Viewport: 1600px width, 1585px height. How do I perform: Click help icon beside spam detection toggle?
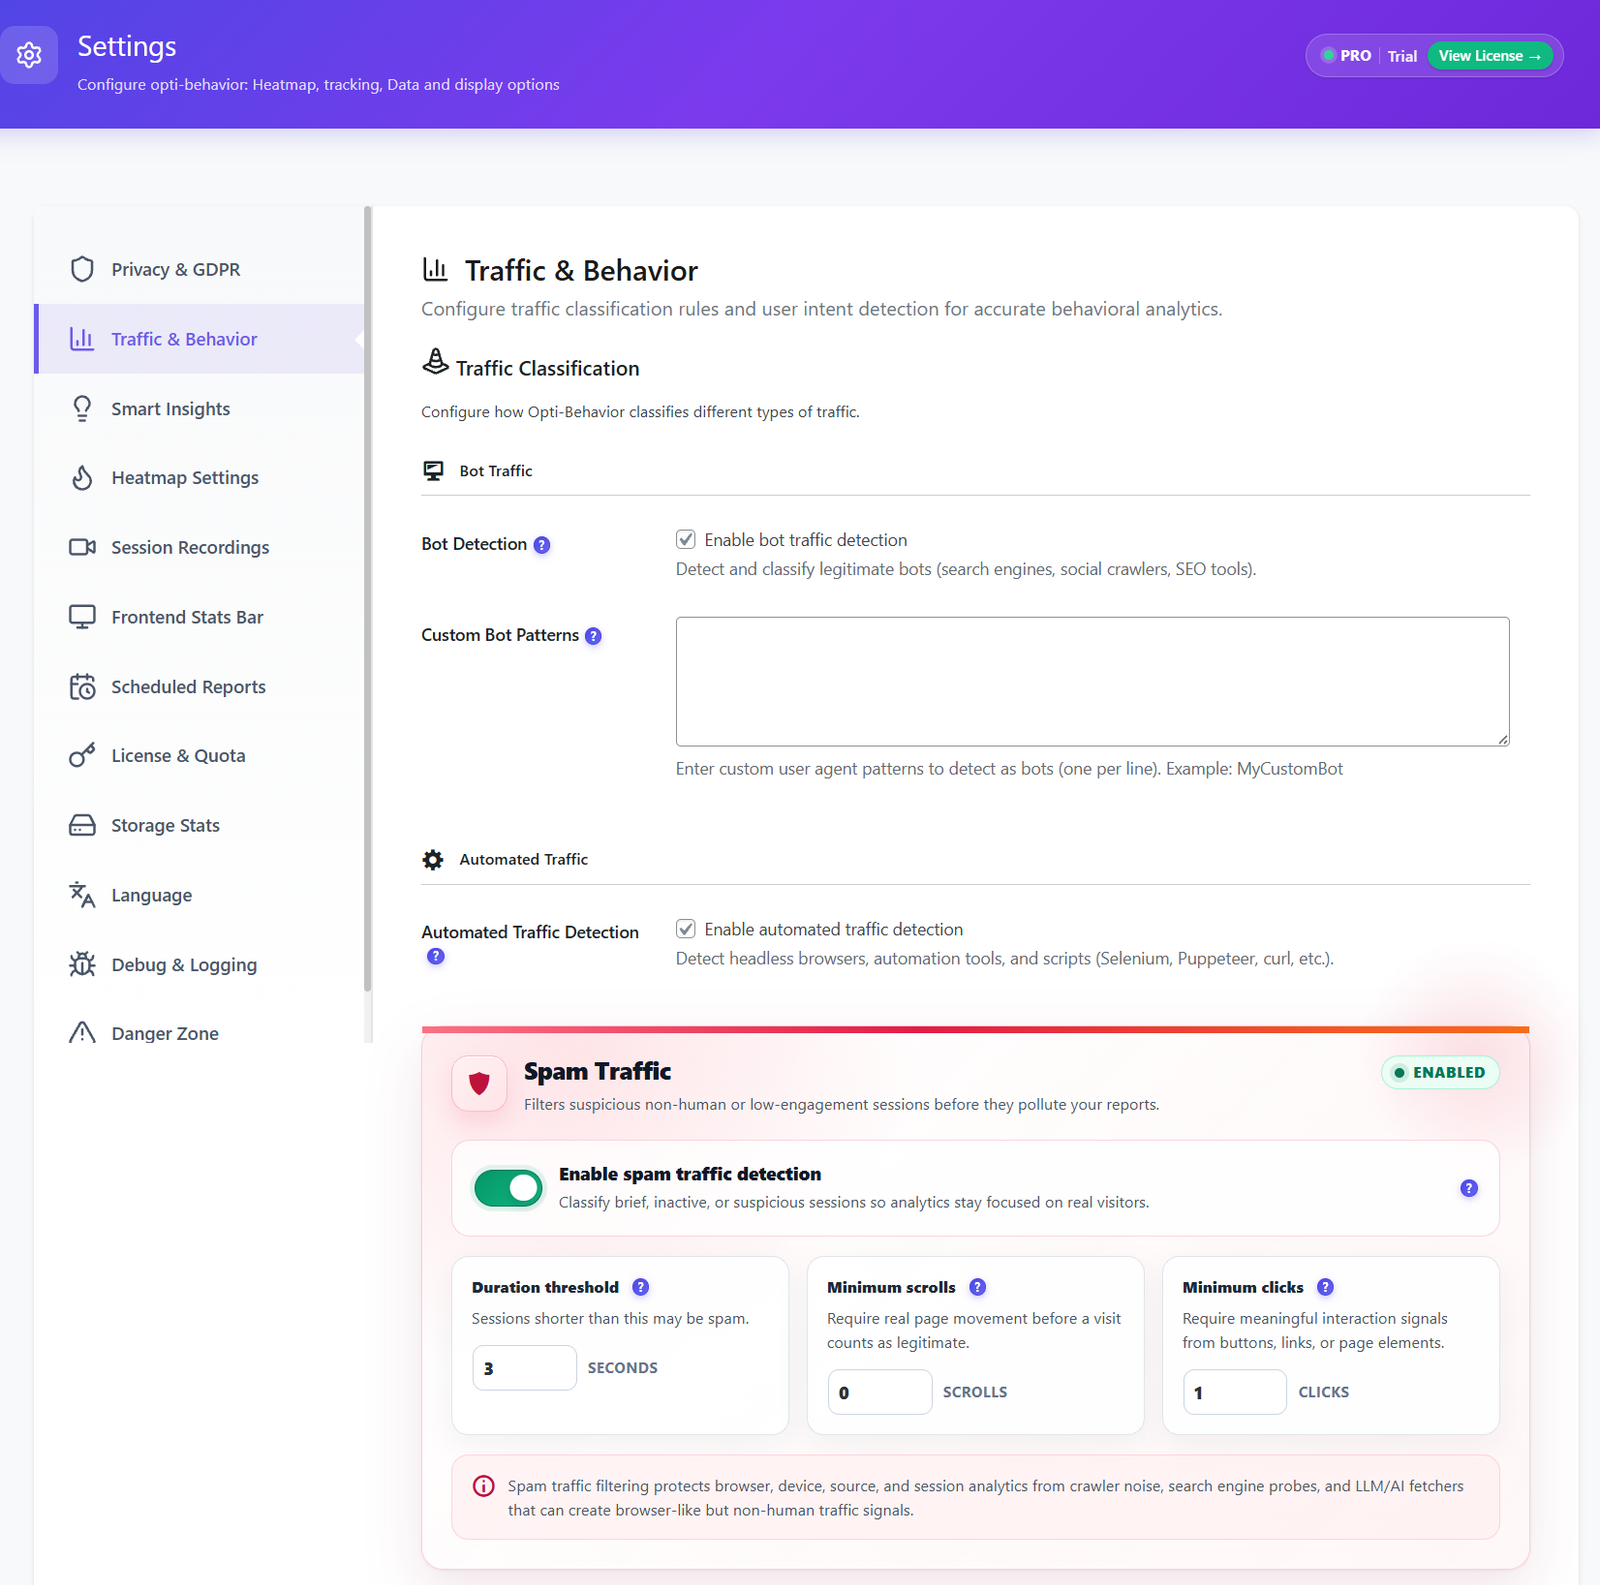(x=1469, y=1188)
